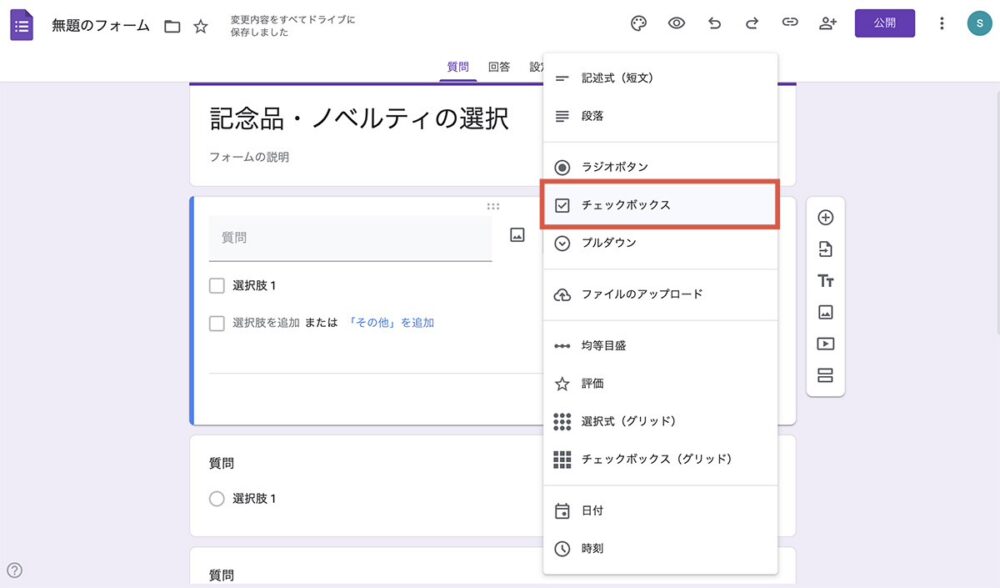Open the 質問 tab
Image resolution: width=1000 pixels, height=588 pixels.
click(458, 67)
